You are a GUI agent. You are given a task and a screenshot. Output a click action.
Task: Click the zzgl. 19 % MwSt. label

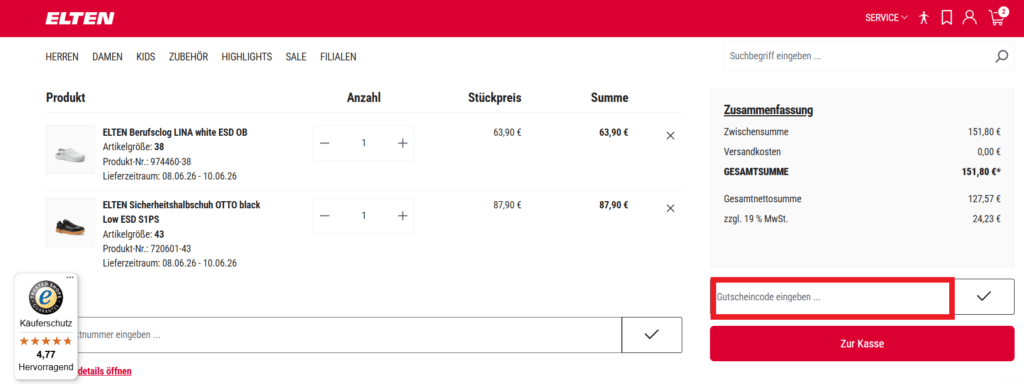tap(756, 219)
